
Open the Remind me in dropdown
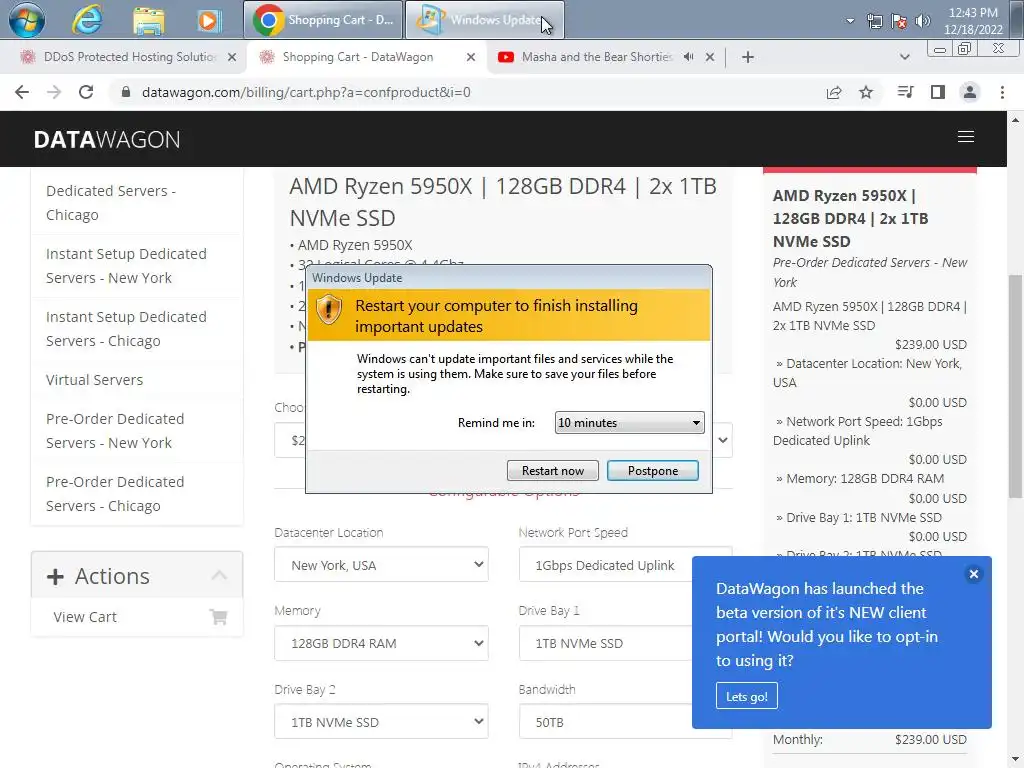pos(629,423)
